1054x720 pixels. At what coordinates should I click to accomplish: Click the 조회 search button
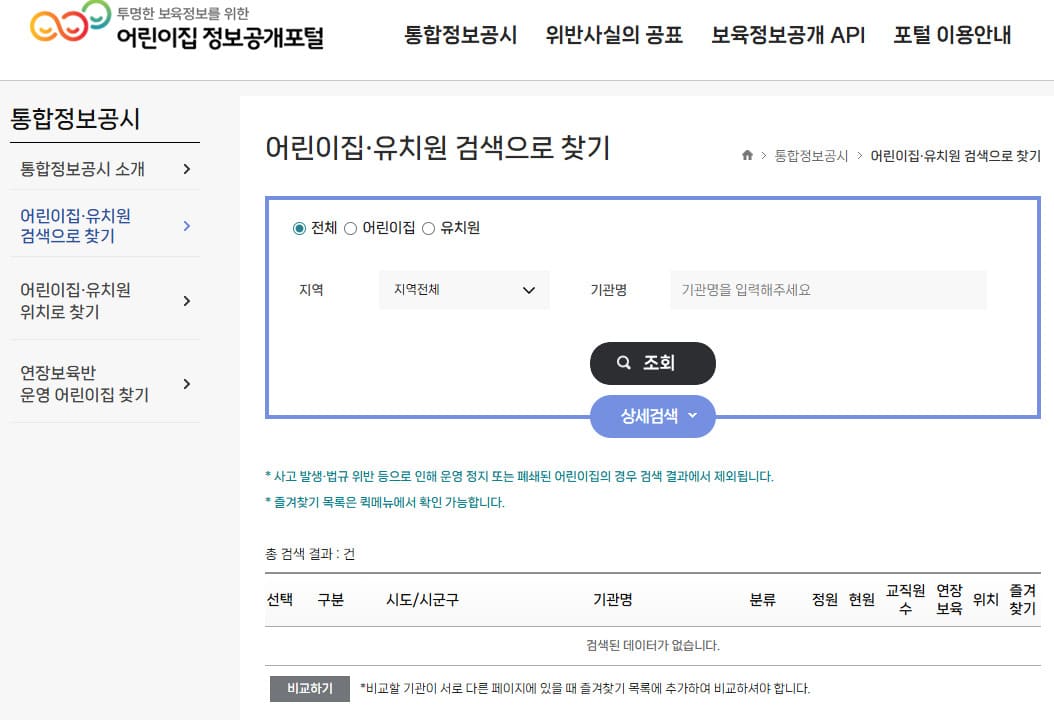(652, 363)
